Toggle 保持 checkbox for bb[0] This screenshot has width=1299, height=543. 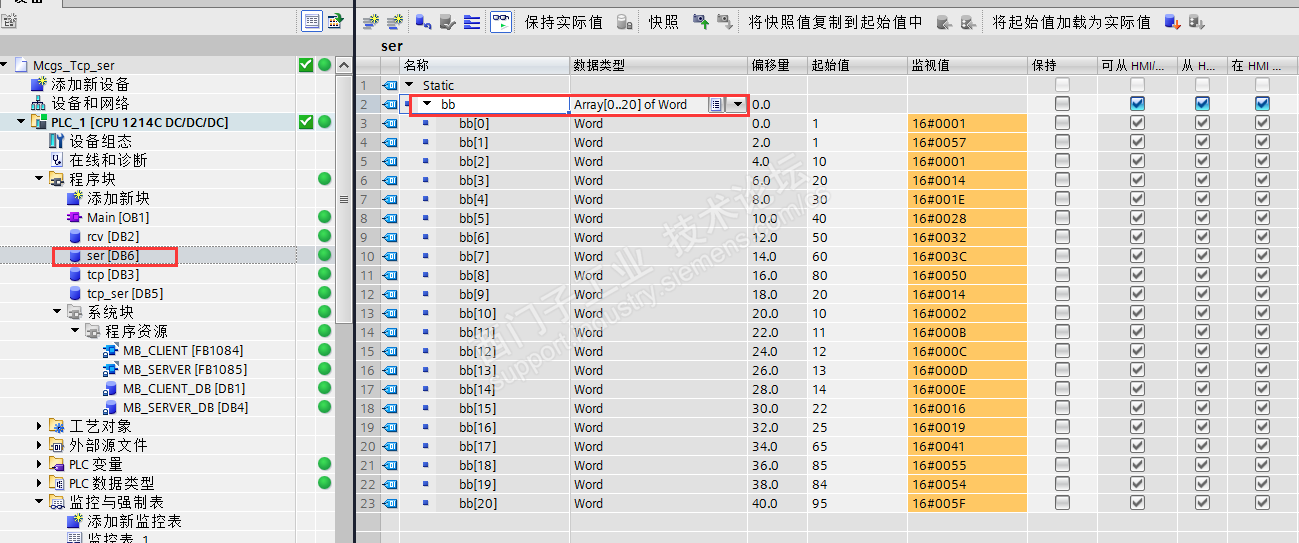click(1062, 123)
